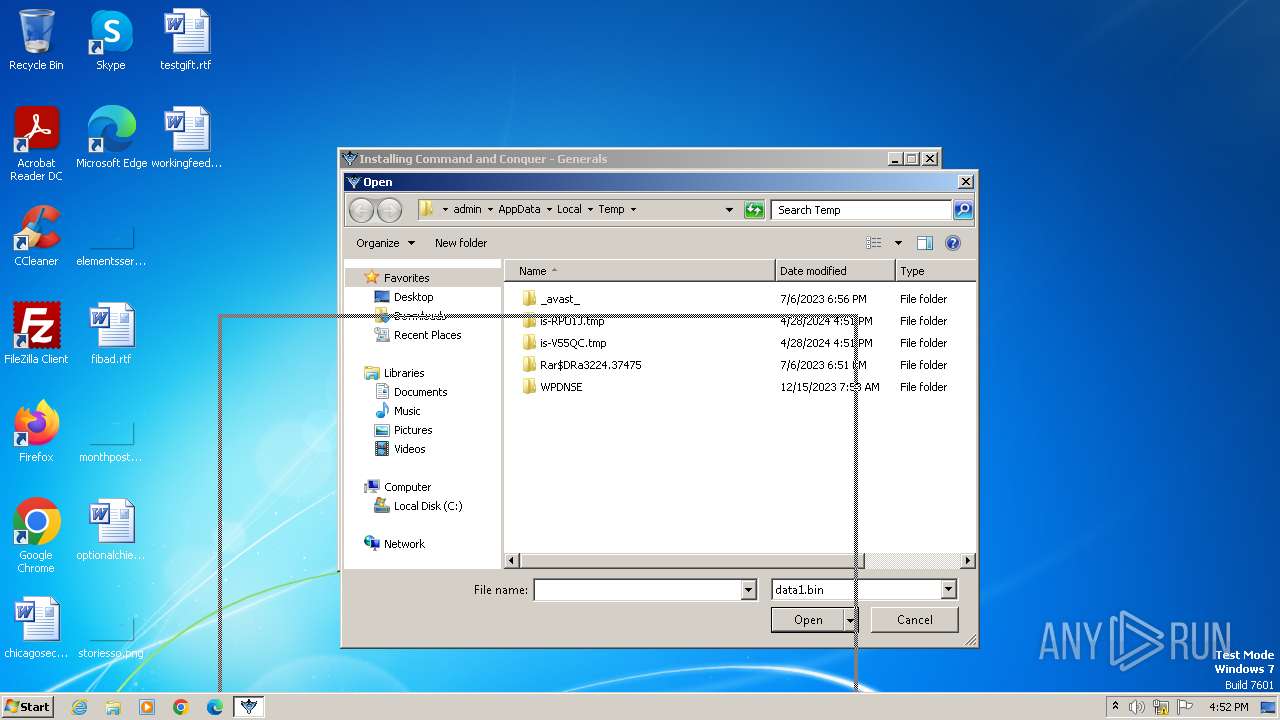Open Edge from the taskbar
This screenshot has height=720, width=1280.
coord(215,707)
